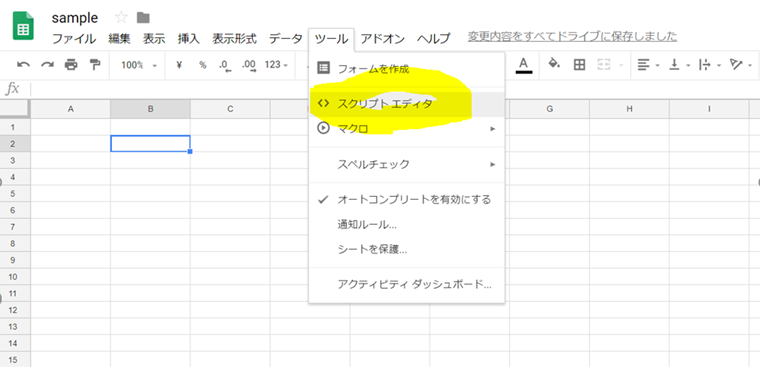Expand the マクロ submenu

pos(407,129)
